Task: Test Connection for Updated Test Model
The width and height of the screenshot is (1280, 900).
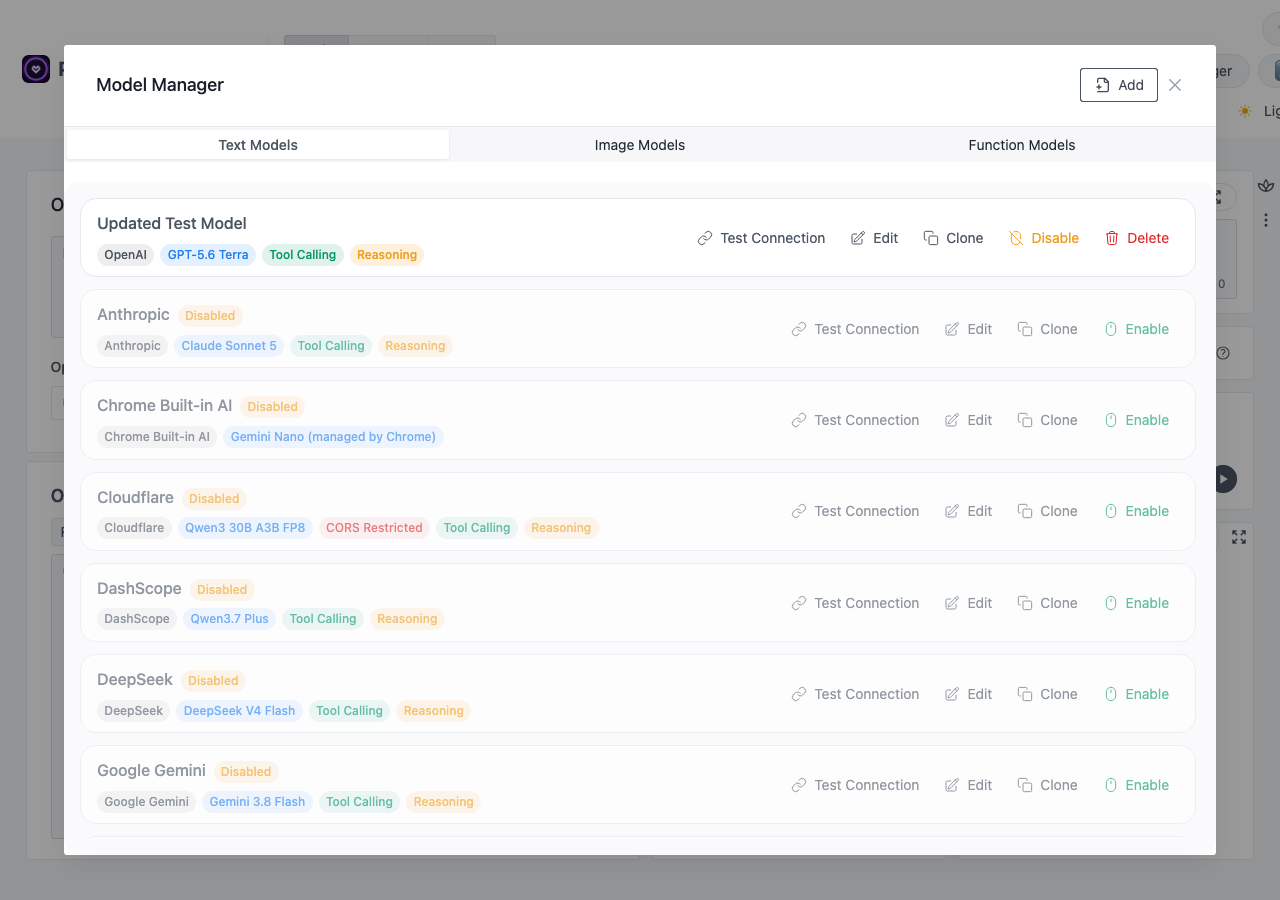Action: [761, 238]
